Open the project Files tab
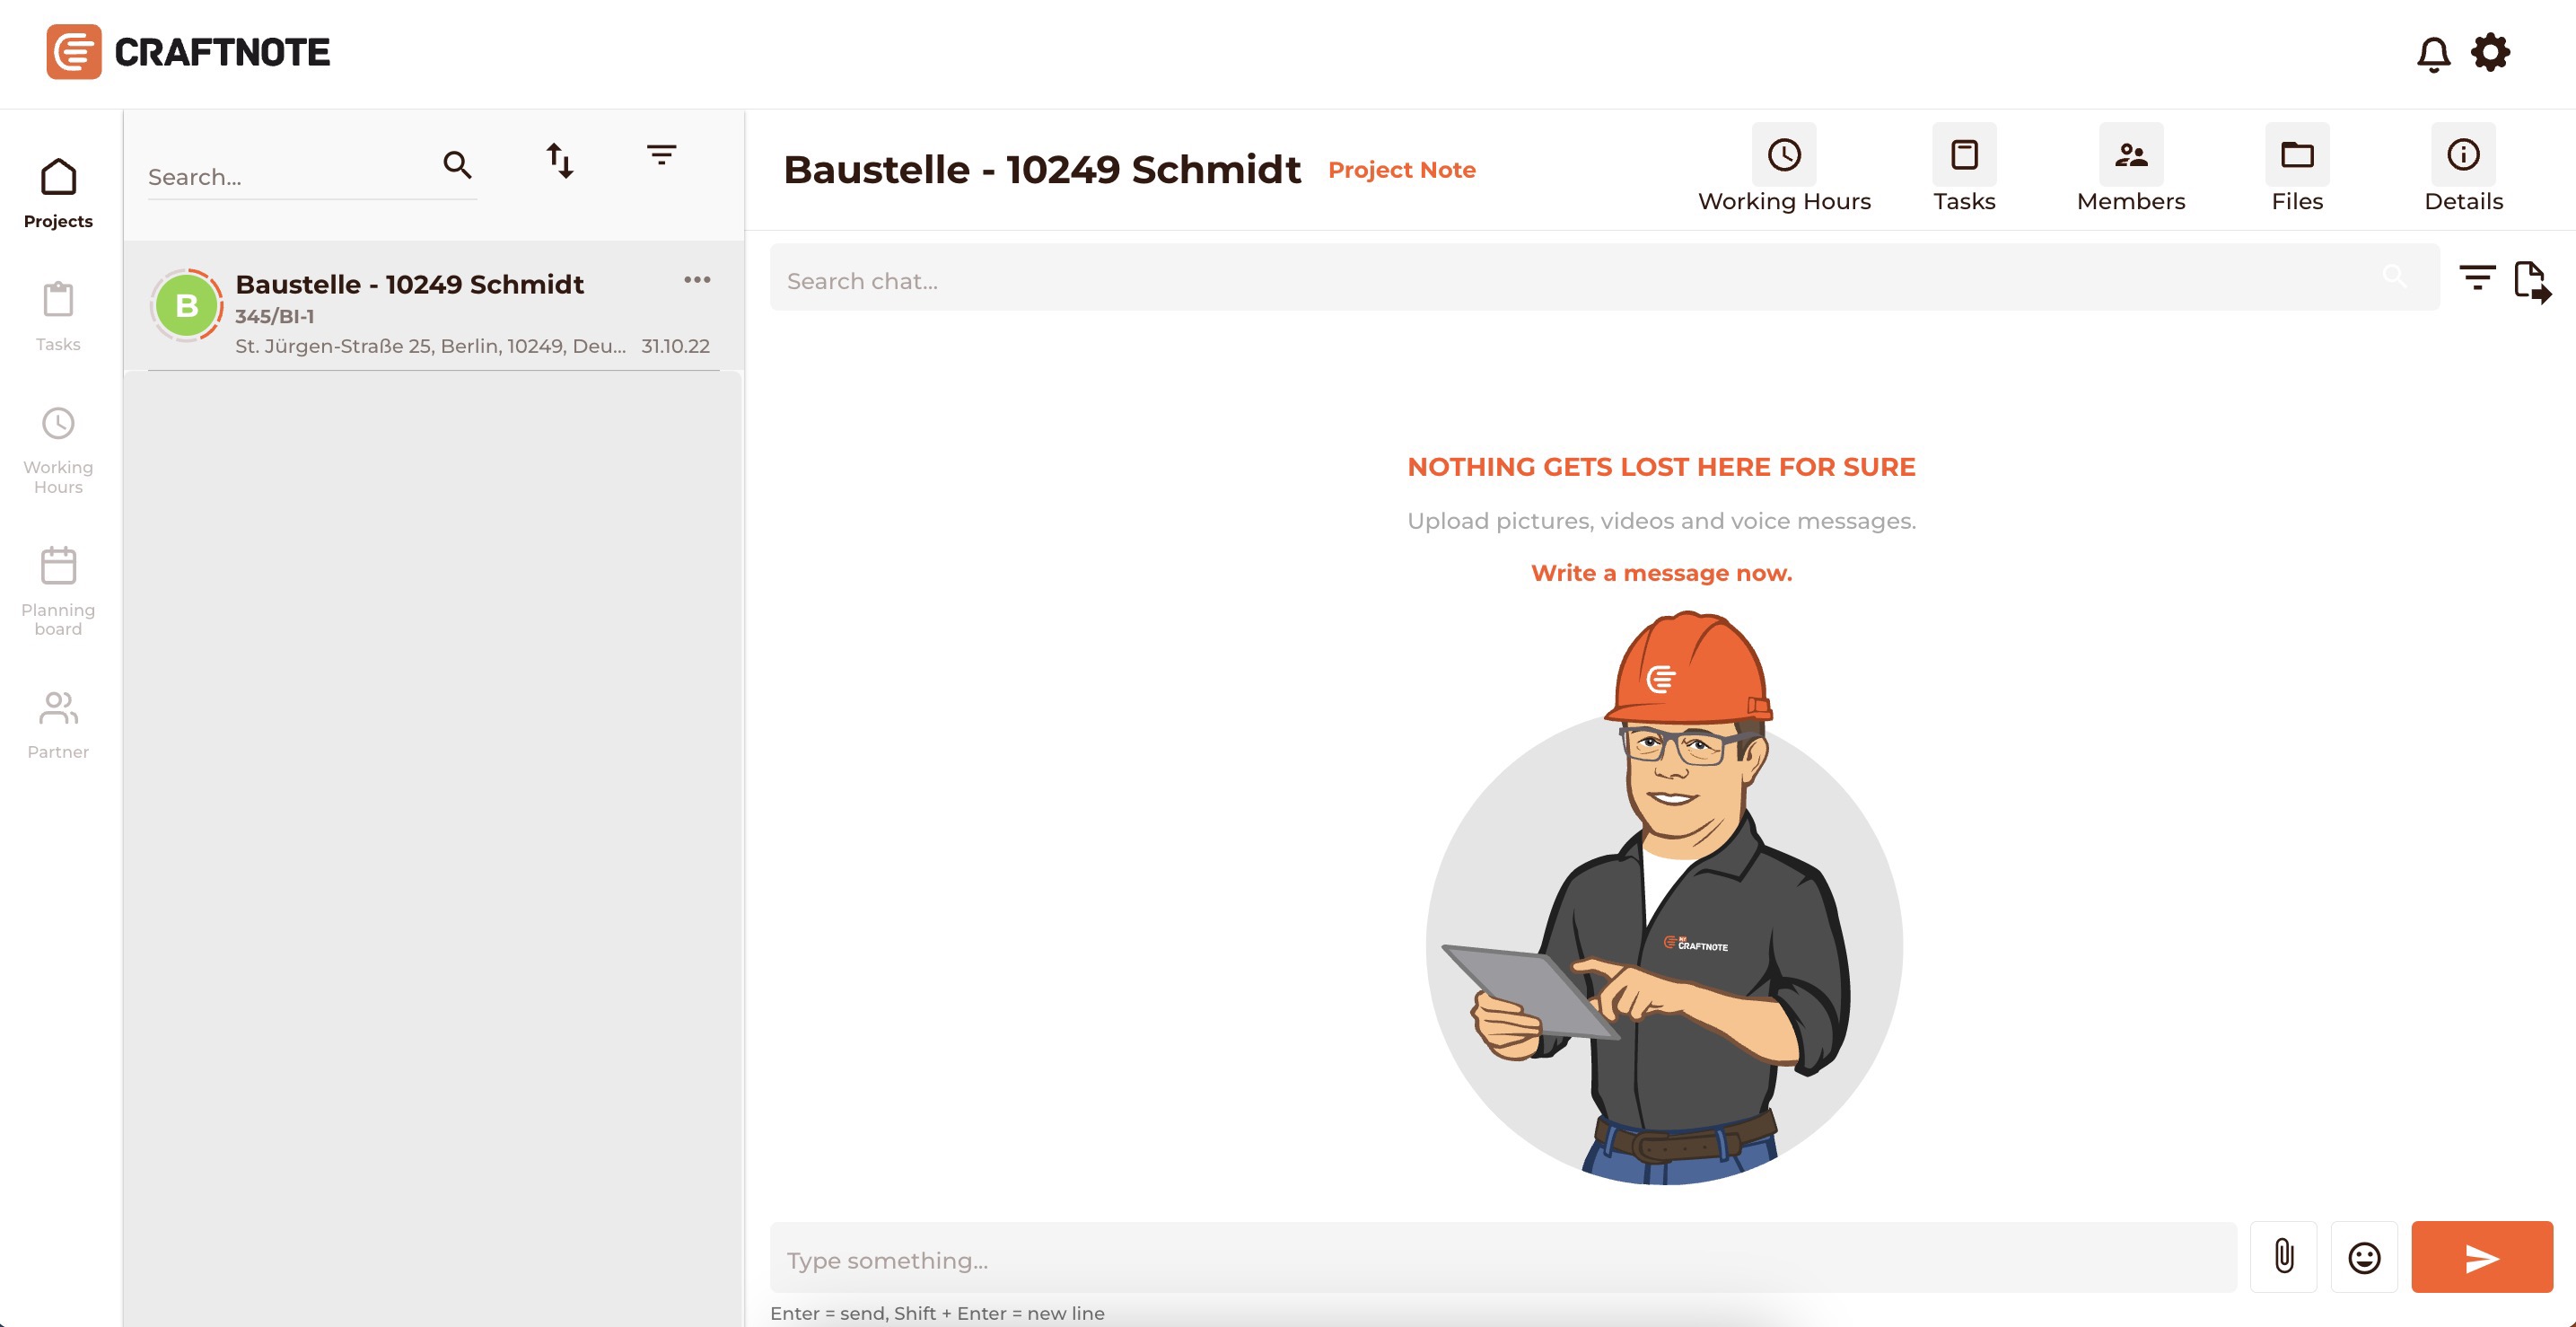This screenshot has width=2576, height=1327. pos(2296,169)
